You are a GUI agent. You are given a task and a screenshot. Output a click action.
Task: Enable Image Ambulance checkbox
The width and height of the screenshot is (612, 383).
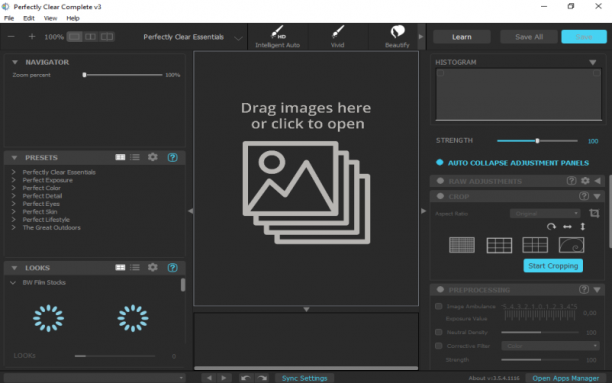[439, 306]
